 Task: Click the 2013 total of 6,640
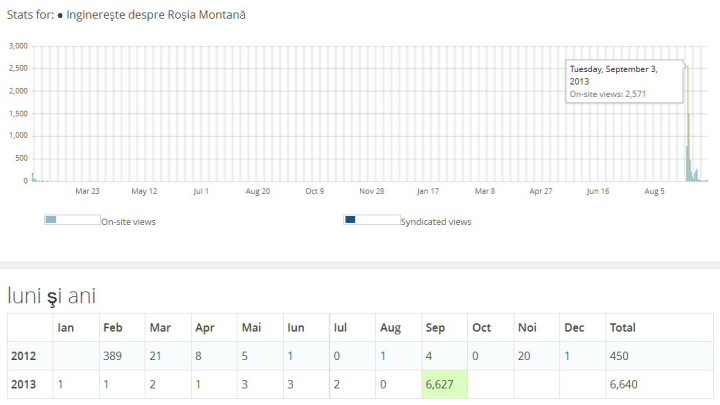point(626,385)
